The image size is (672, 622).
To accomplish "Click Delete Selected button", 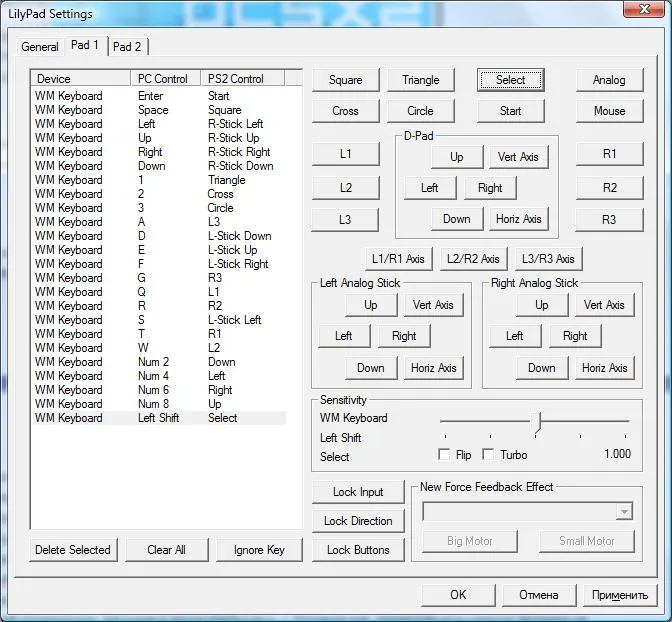I will point(73,550).
